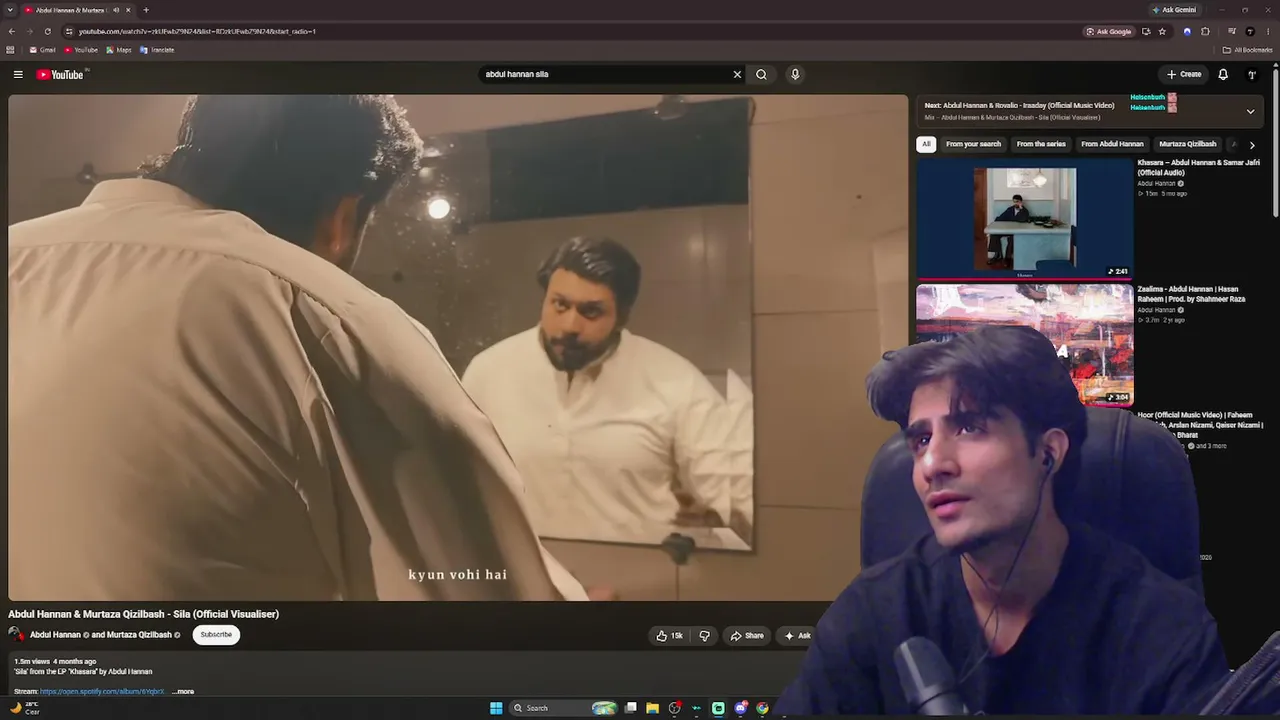Open Hoor (Official Music Video) title
Viewport: 1280px width, 720px height.
(1200, 424)
